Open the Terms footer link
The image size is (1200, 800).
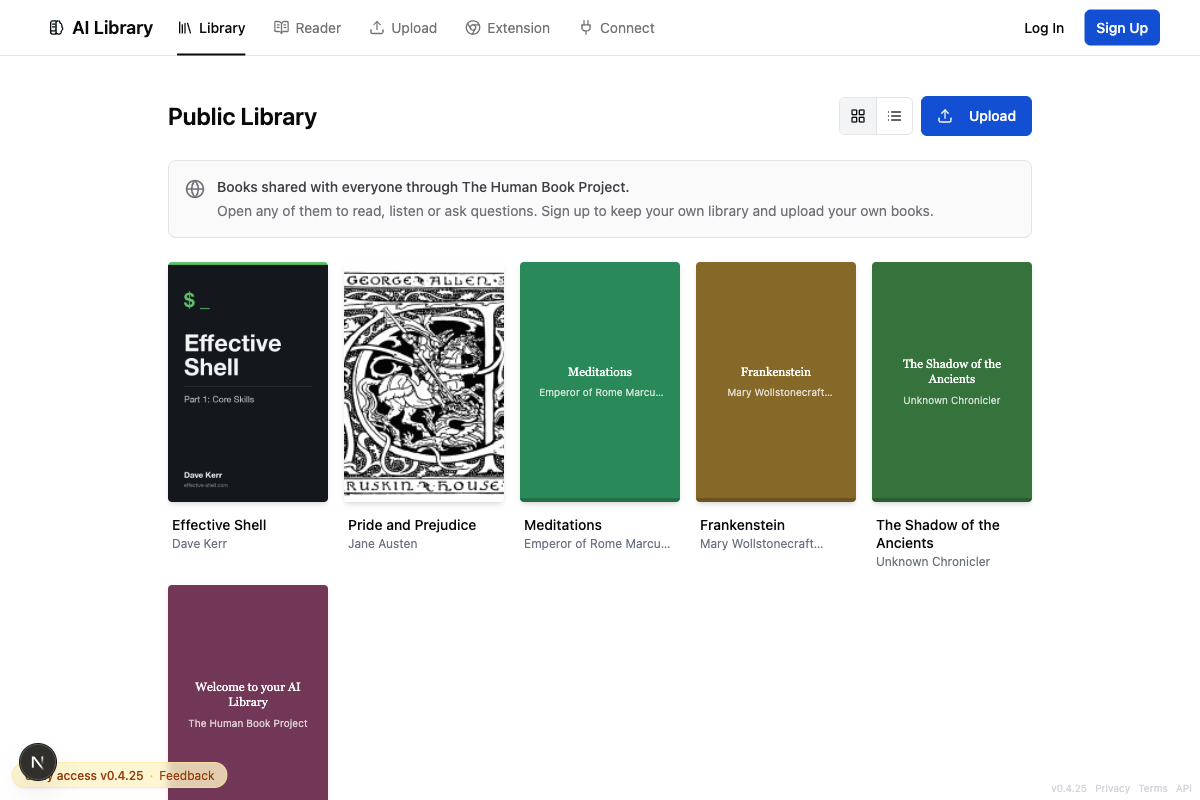[1153, 788]
